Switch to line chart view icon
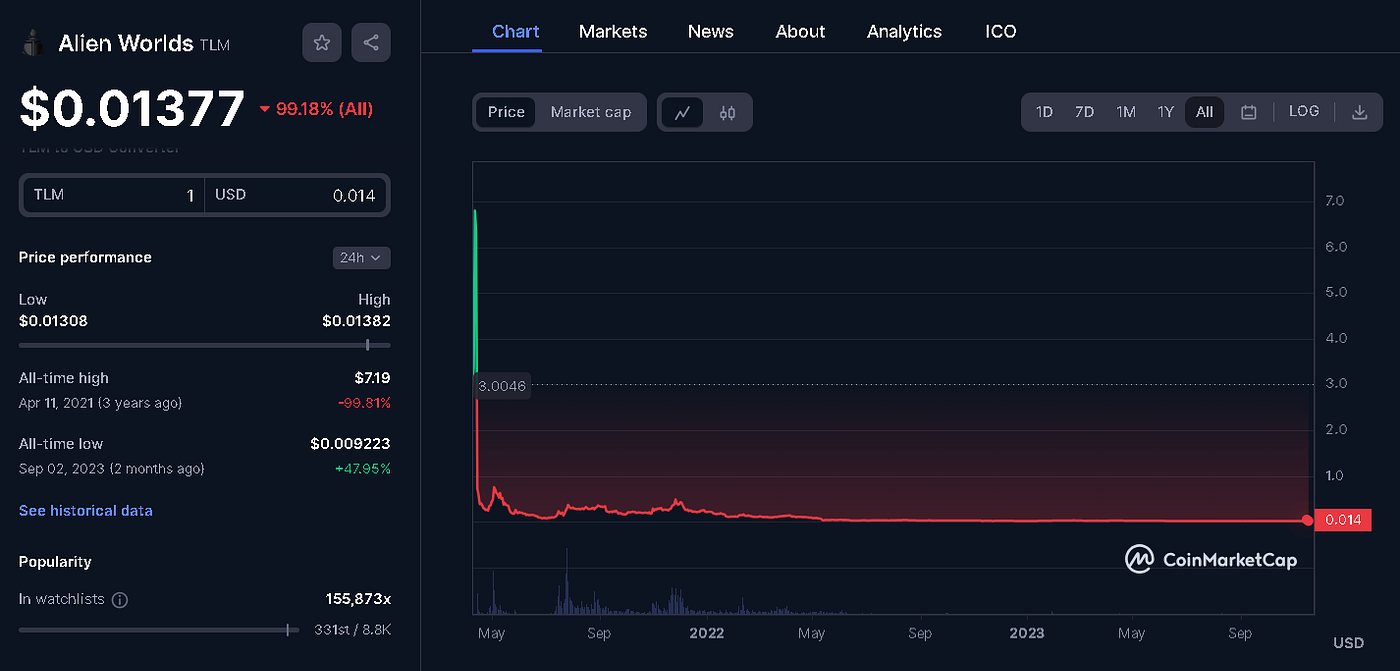 point(682,112)
